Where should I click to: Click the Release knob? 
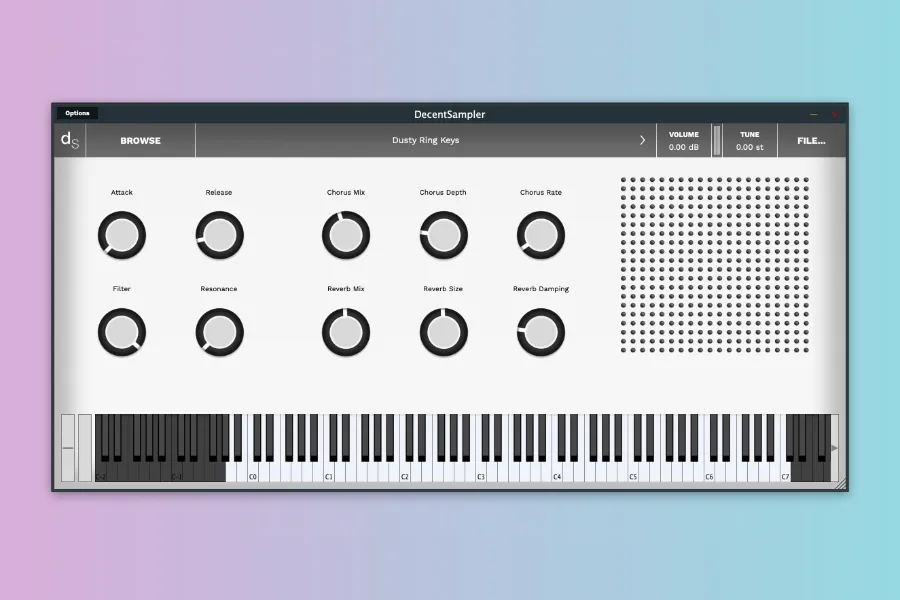click(x=219, y=236)
